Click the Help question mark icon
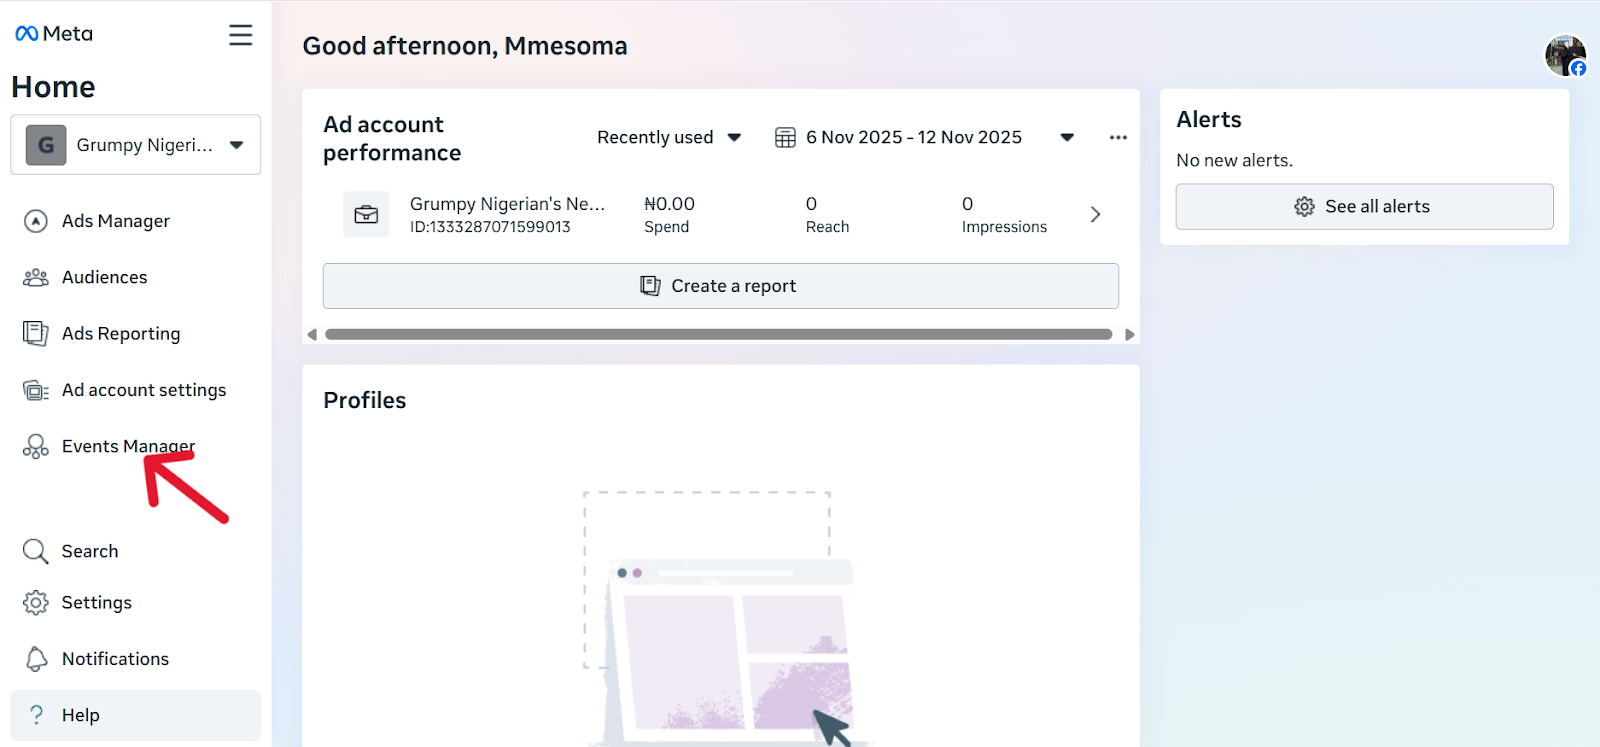The image size is (1600, 747). point(36,715)
